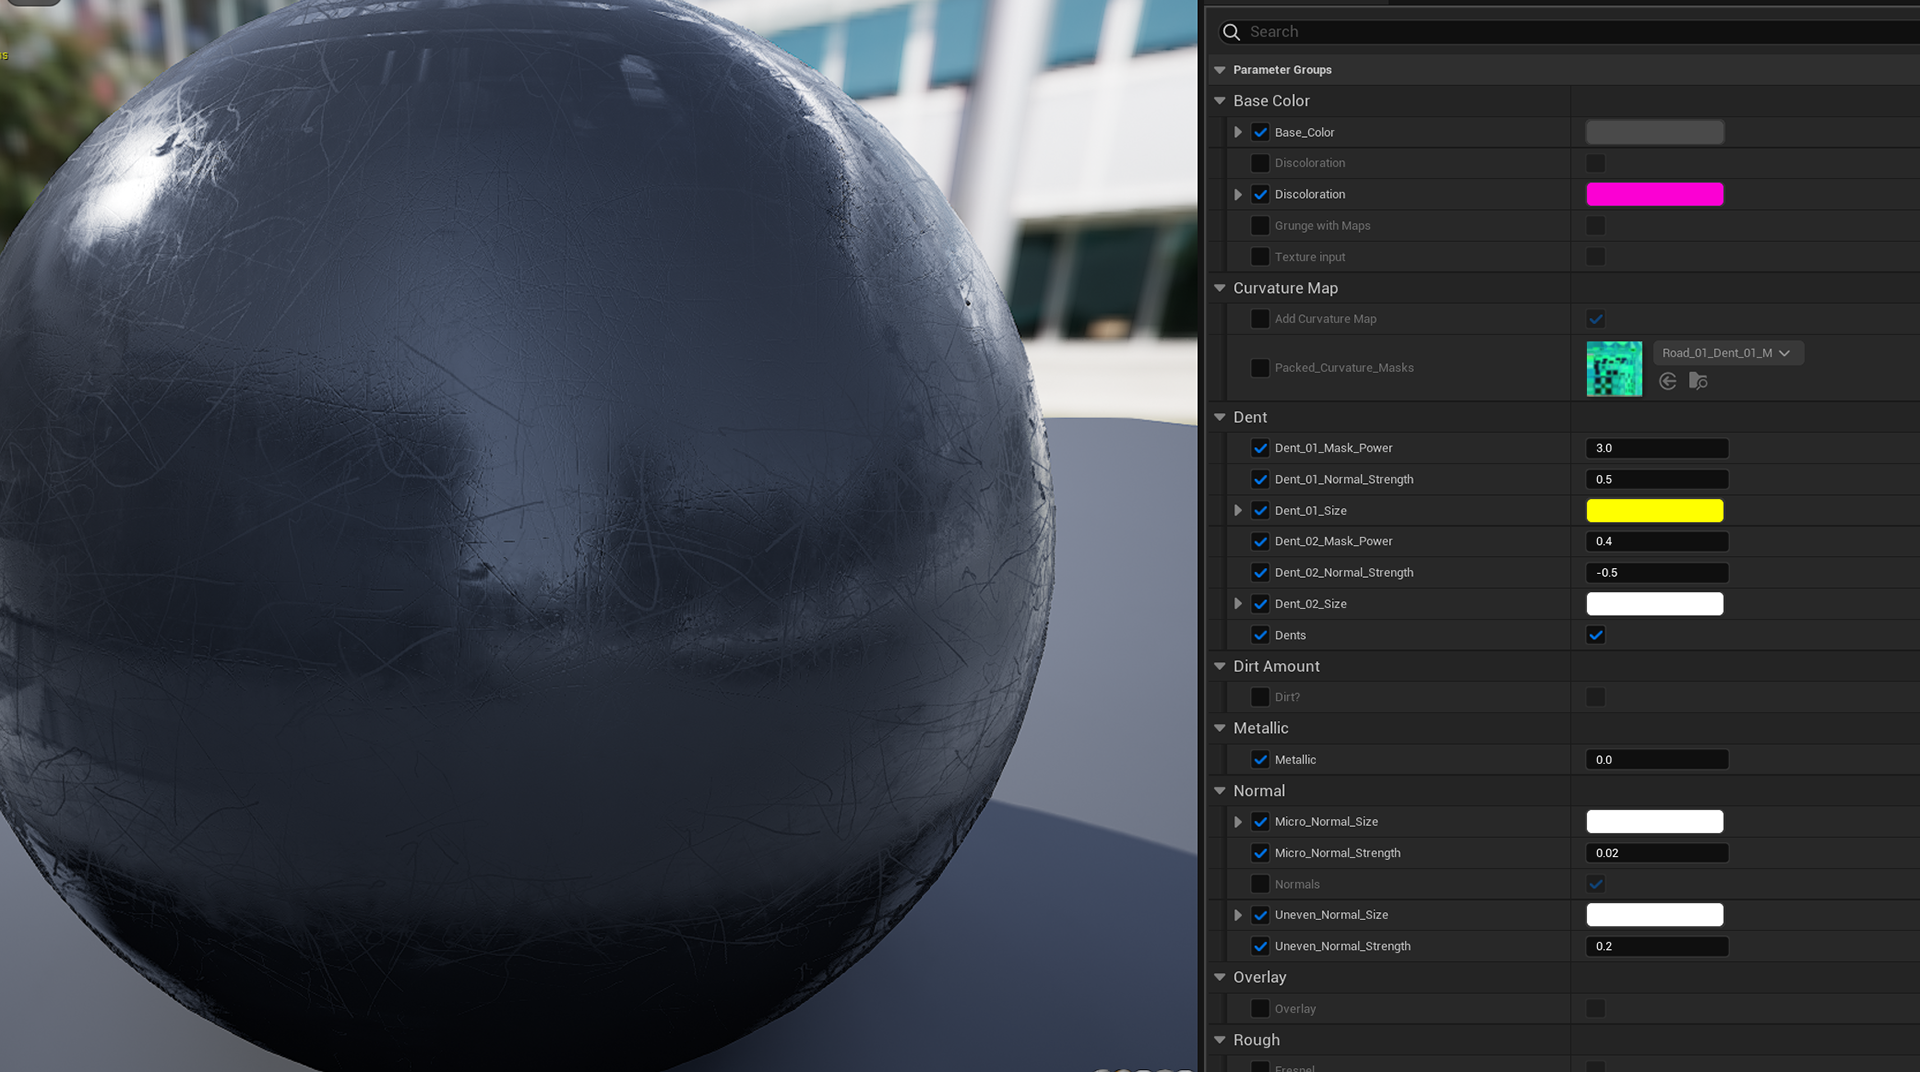Toggle the Overlay value checkbox
This screenshot has height=1072, width=1920.
1595,1008
